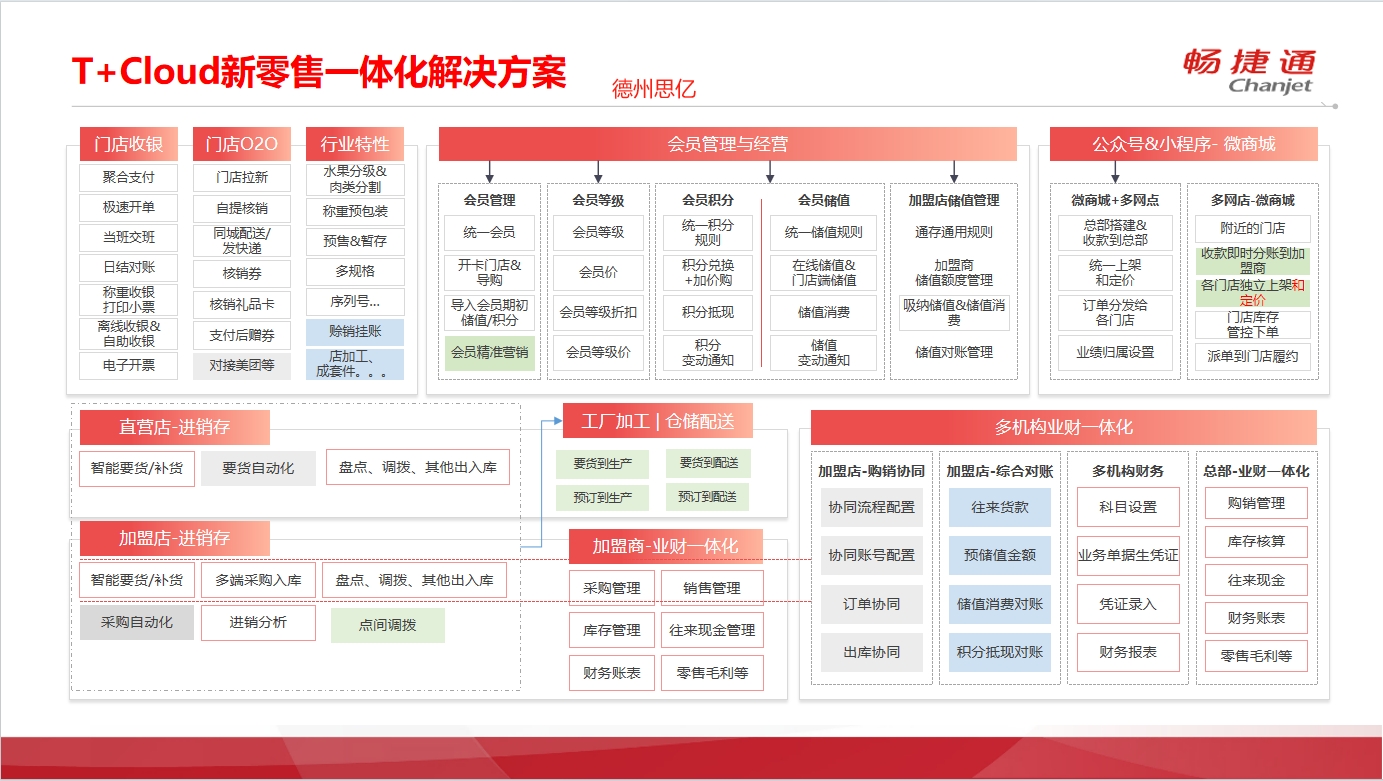Click the 凭证录入 box

(x=1128, y=604)
